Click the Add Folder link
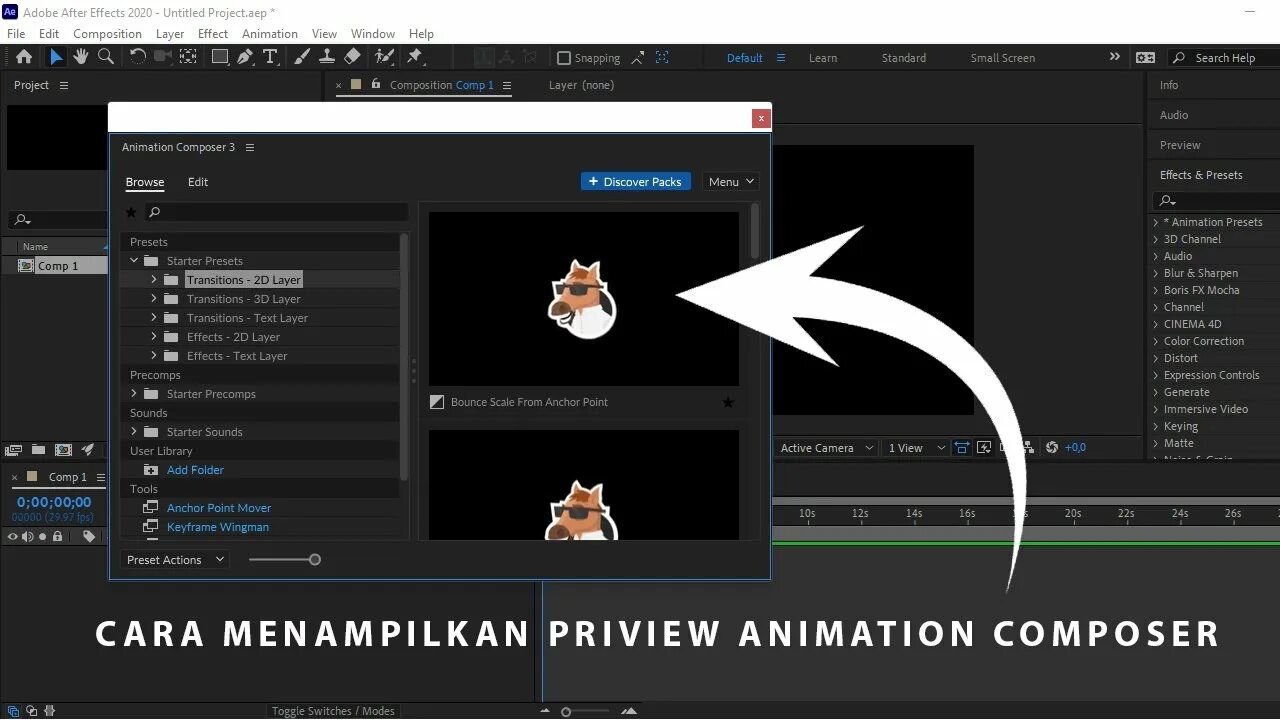Image resolution: width=1280 pixels, height=720 pixels. (x=195, y=470)
